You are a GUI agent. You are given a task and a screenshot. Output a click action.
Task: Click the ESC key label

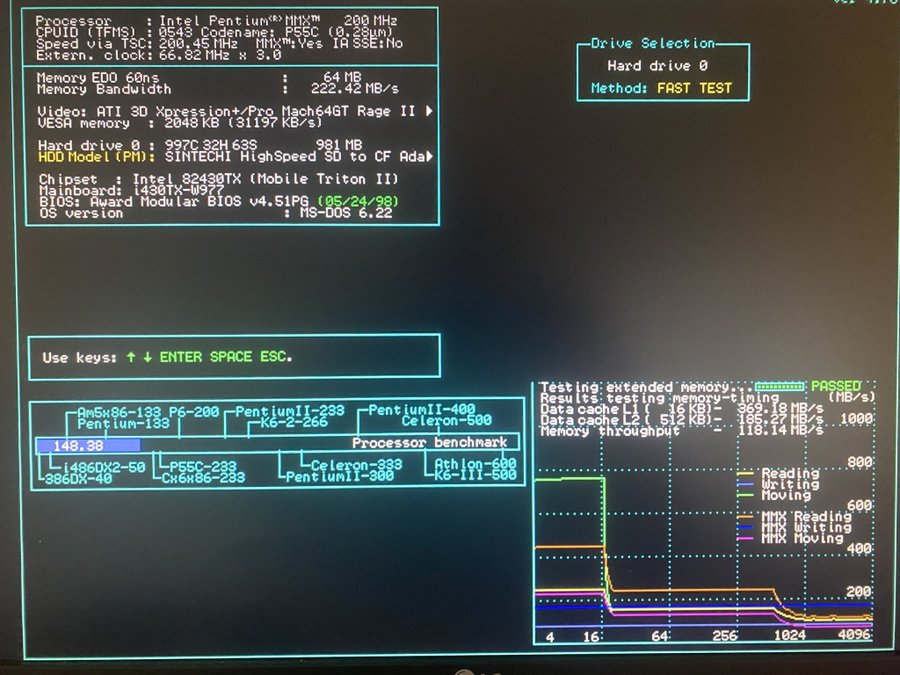274,357
